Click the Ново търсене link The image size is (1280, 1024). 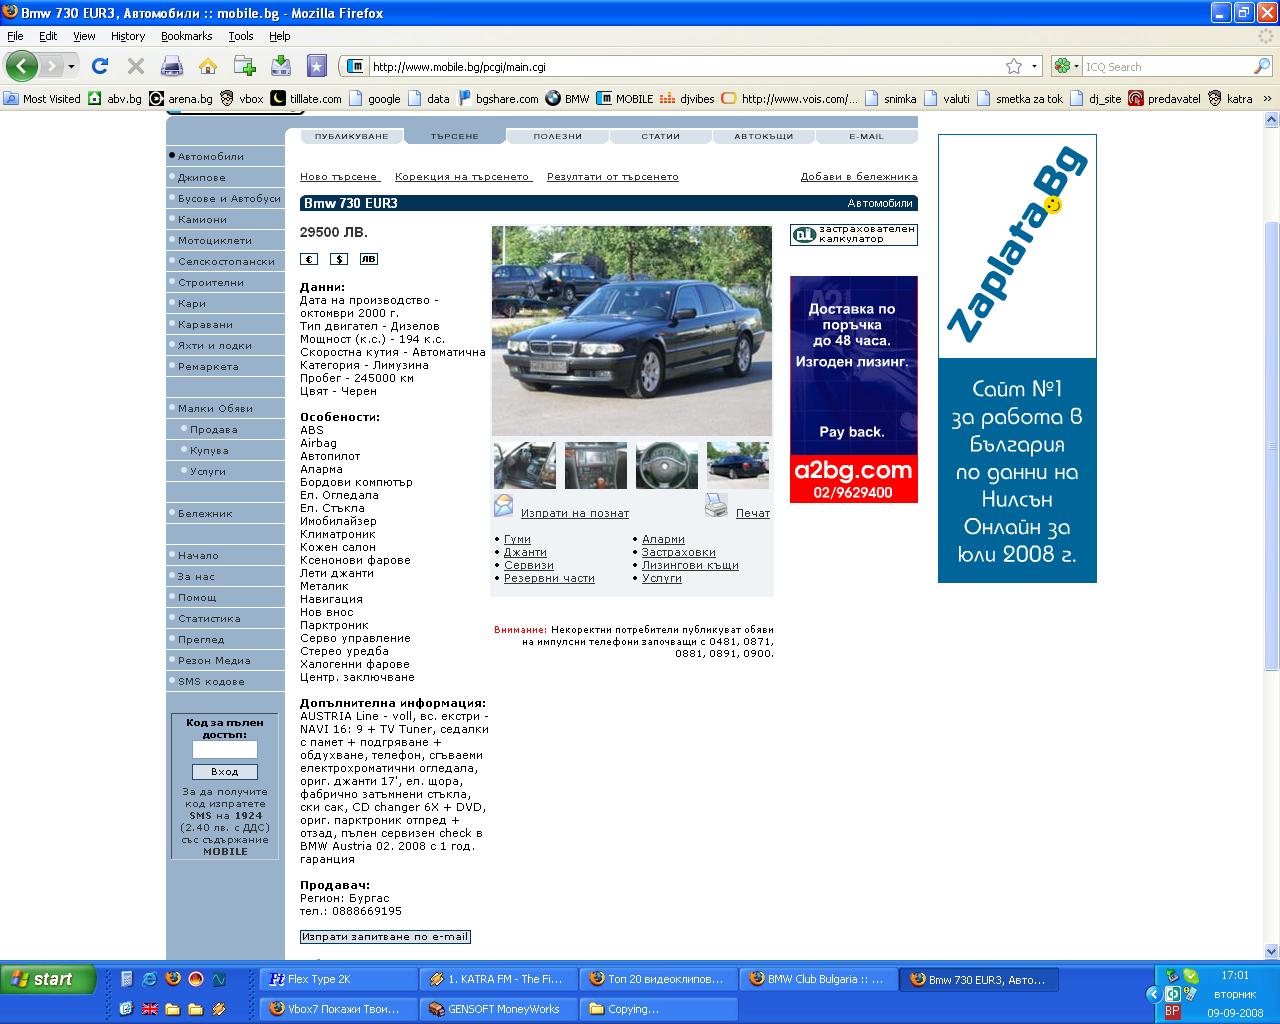click(x=339, y=177)
